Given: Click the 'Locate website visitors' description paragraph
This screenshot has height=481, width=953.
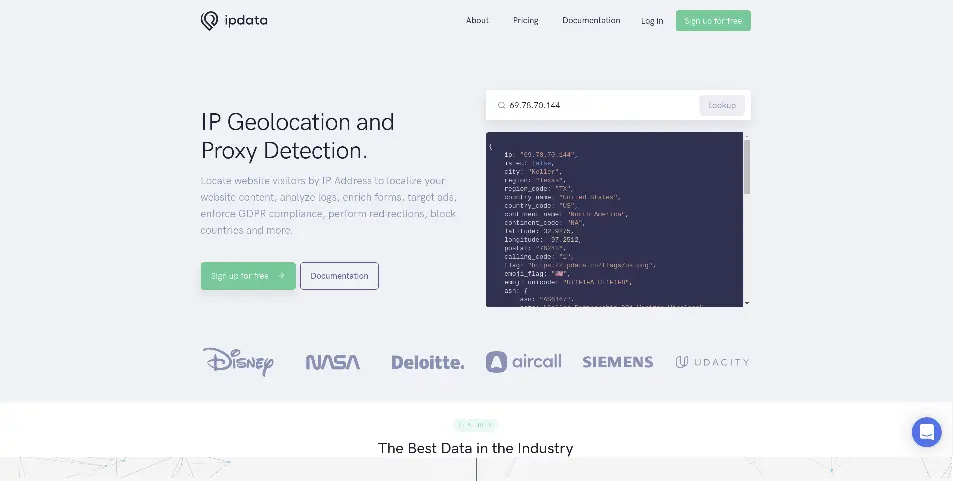Looking at the screenshot, I should 328,206.
